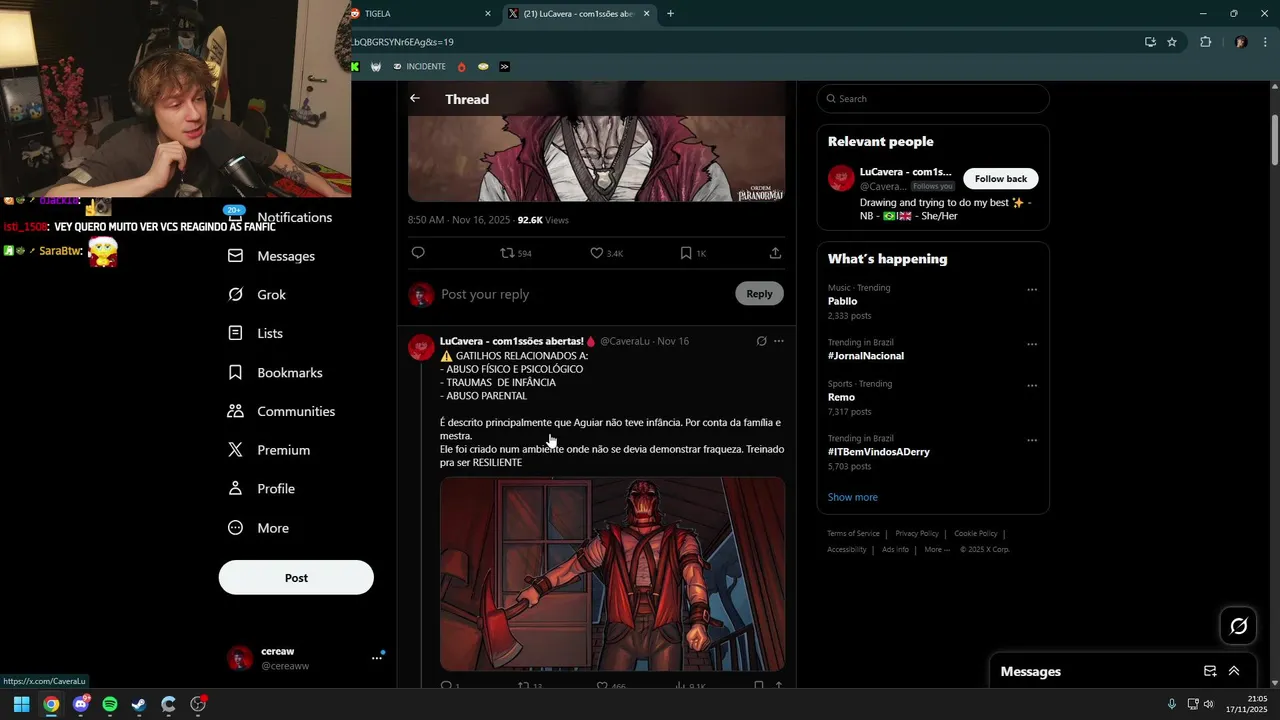Open Ads info footer link

(x=895, y=550)
